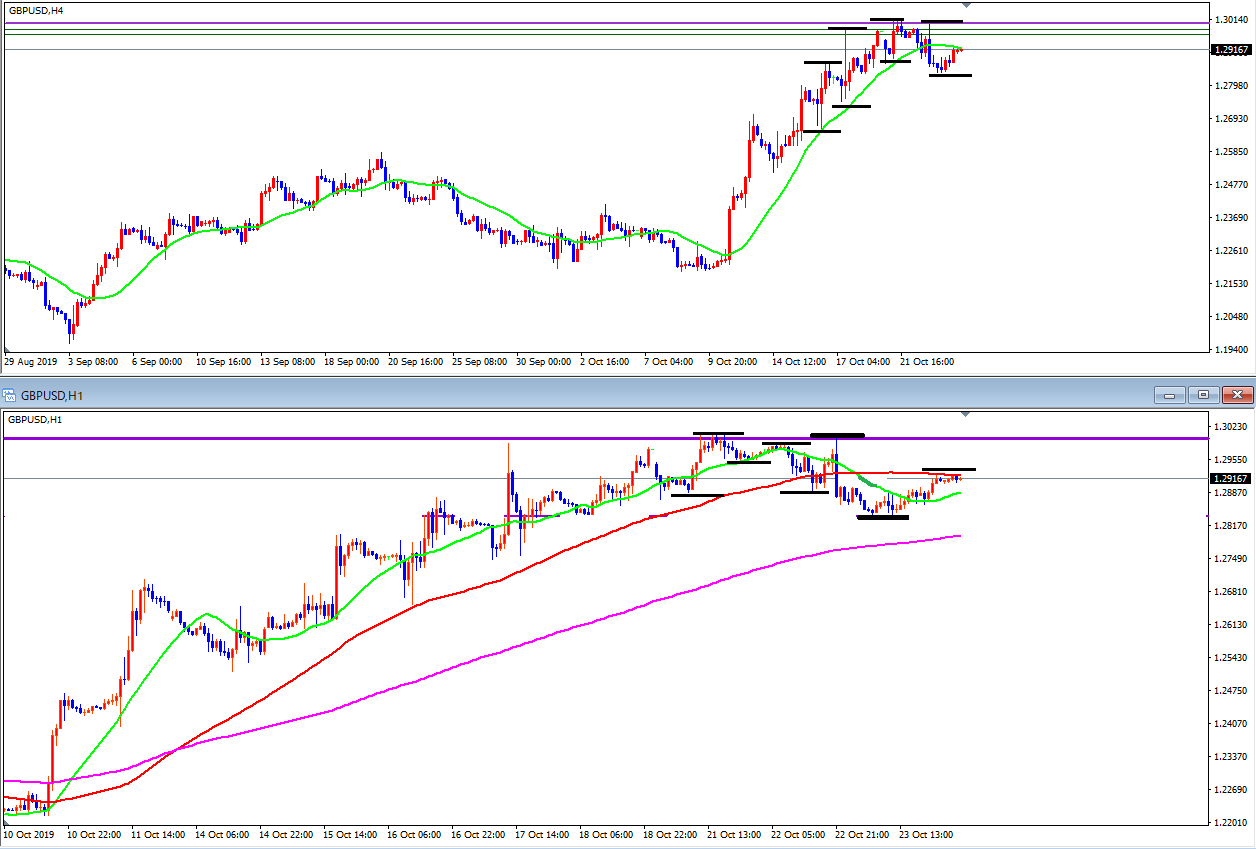Viewport: 1256px width, 849px height.
Task: Click the 1.30230 price level
Action: pos(1230,427)
